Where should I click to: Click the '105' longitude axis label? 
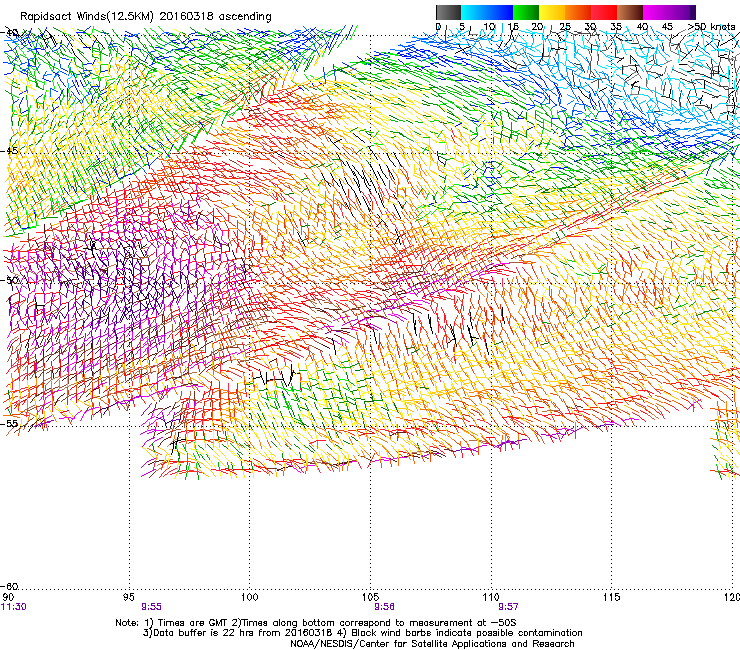pos(370,597)
